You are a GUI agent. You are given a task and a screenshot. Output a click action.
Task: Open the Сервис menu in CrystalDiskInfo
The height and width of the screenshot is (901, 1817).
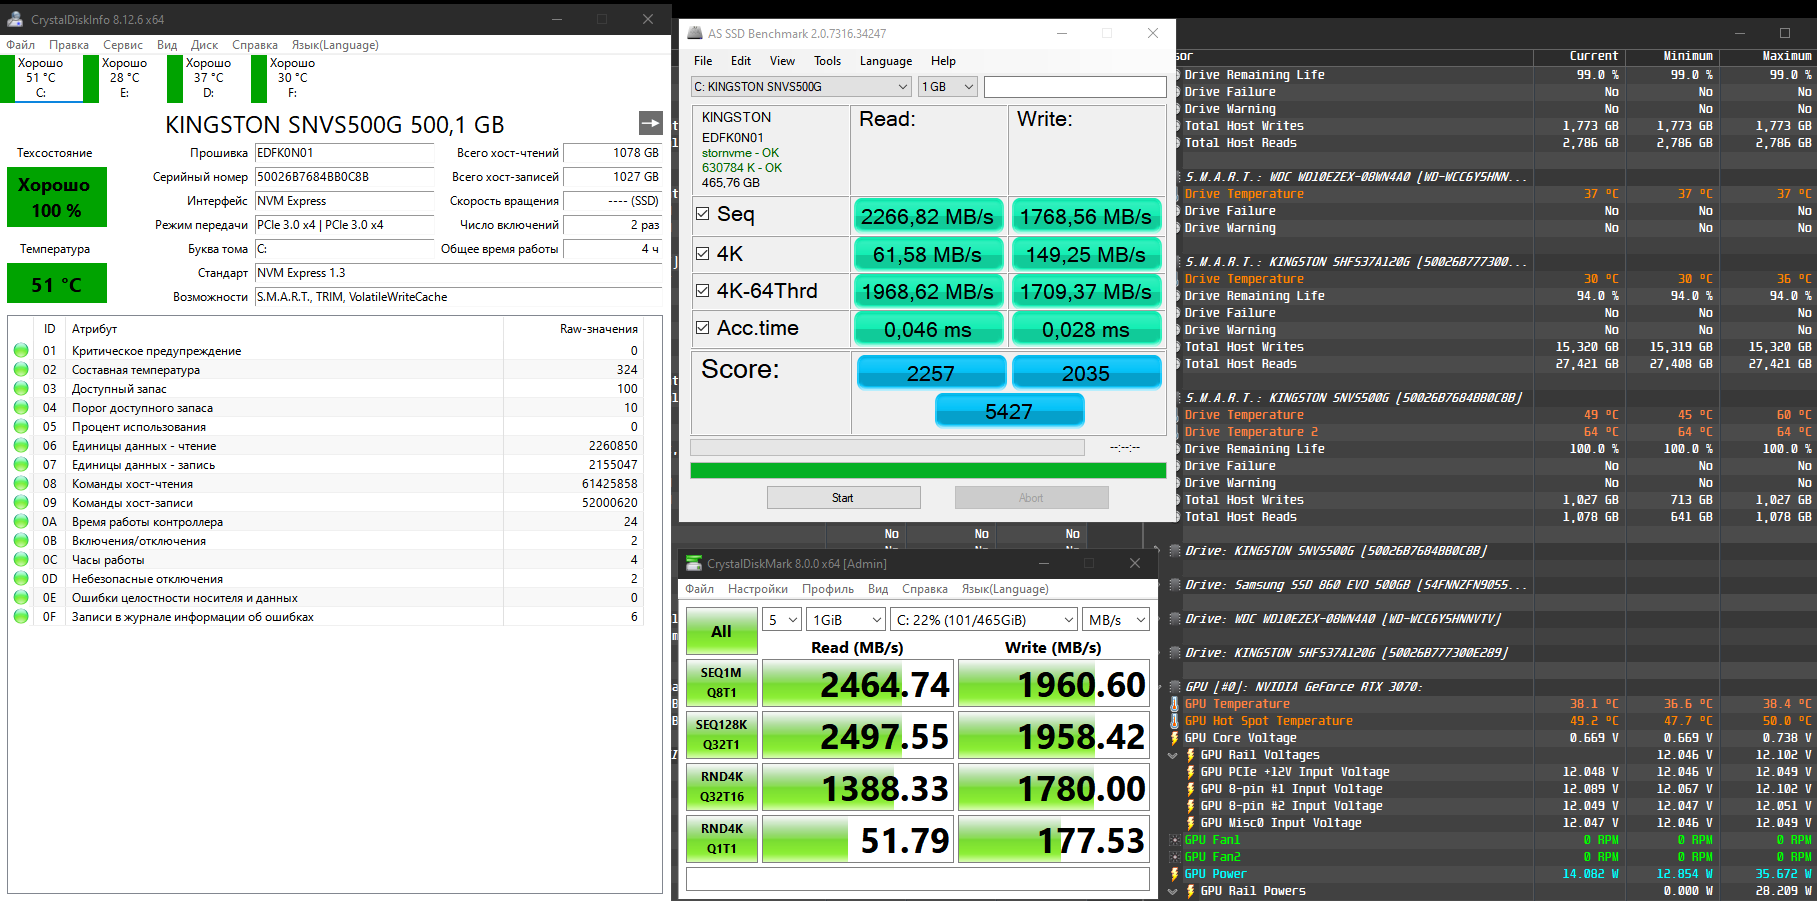coord(123,45)
